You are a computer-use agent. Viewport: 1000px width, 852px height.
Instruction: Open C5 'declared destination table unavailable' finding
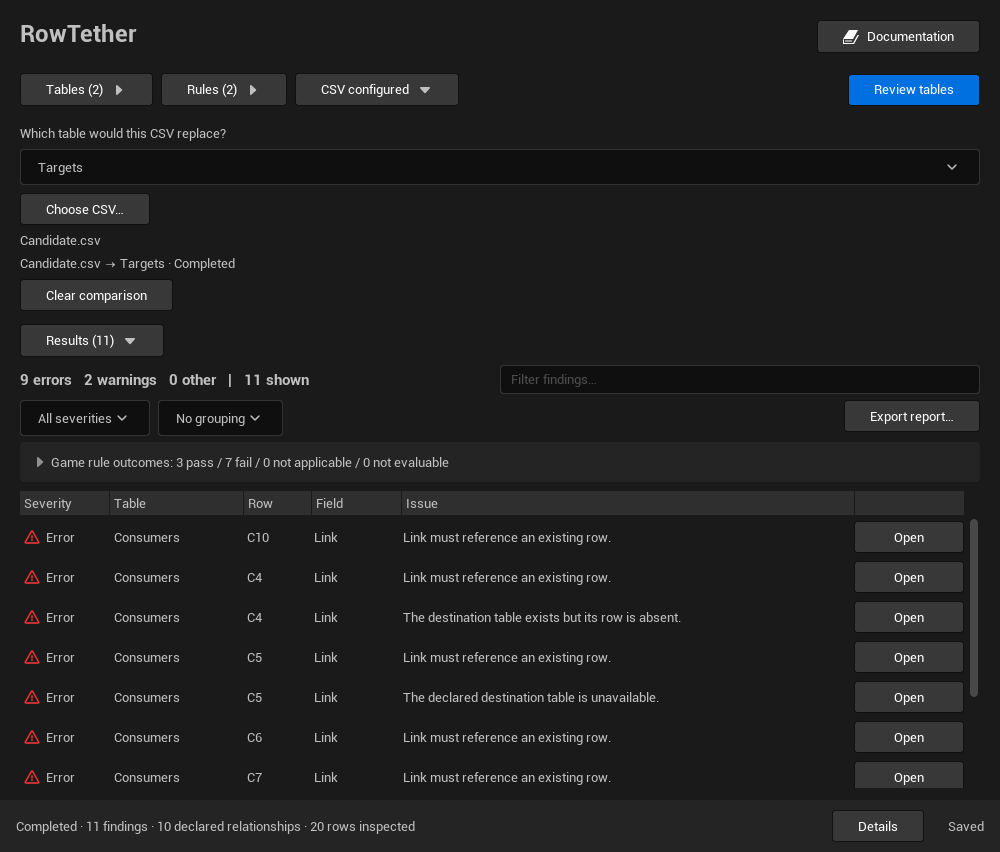coord(909,698)
